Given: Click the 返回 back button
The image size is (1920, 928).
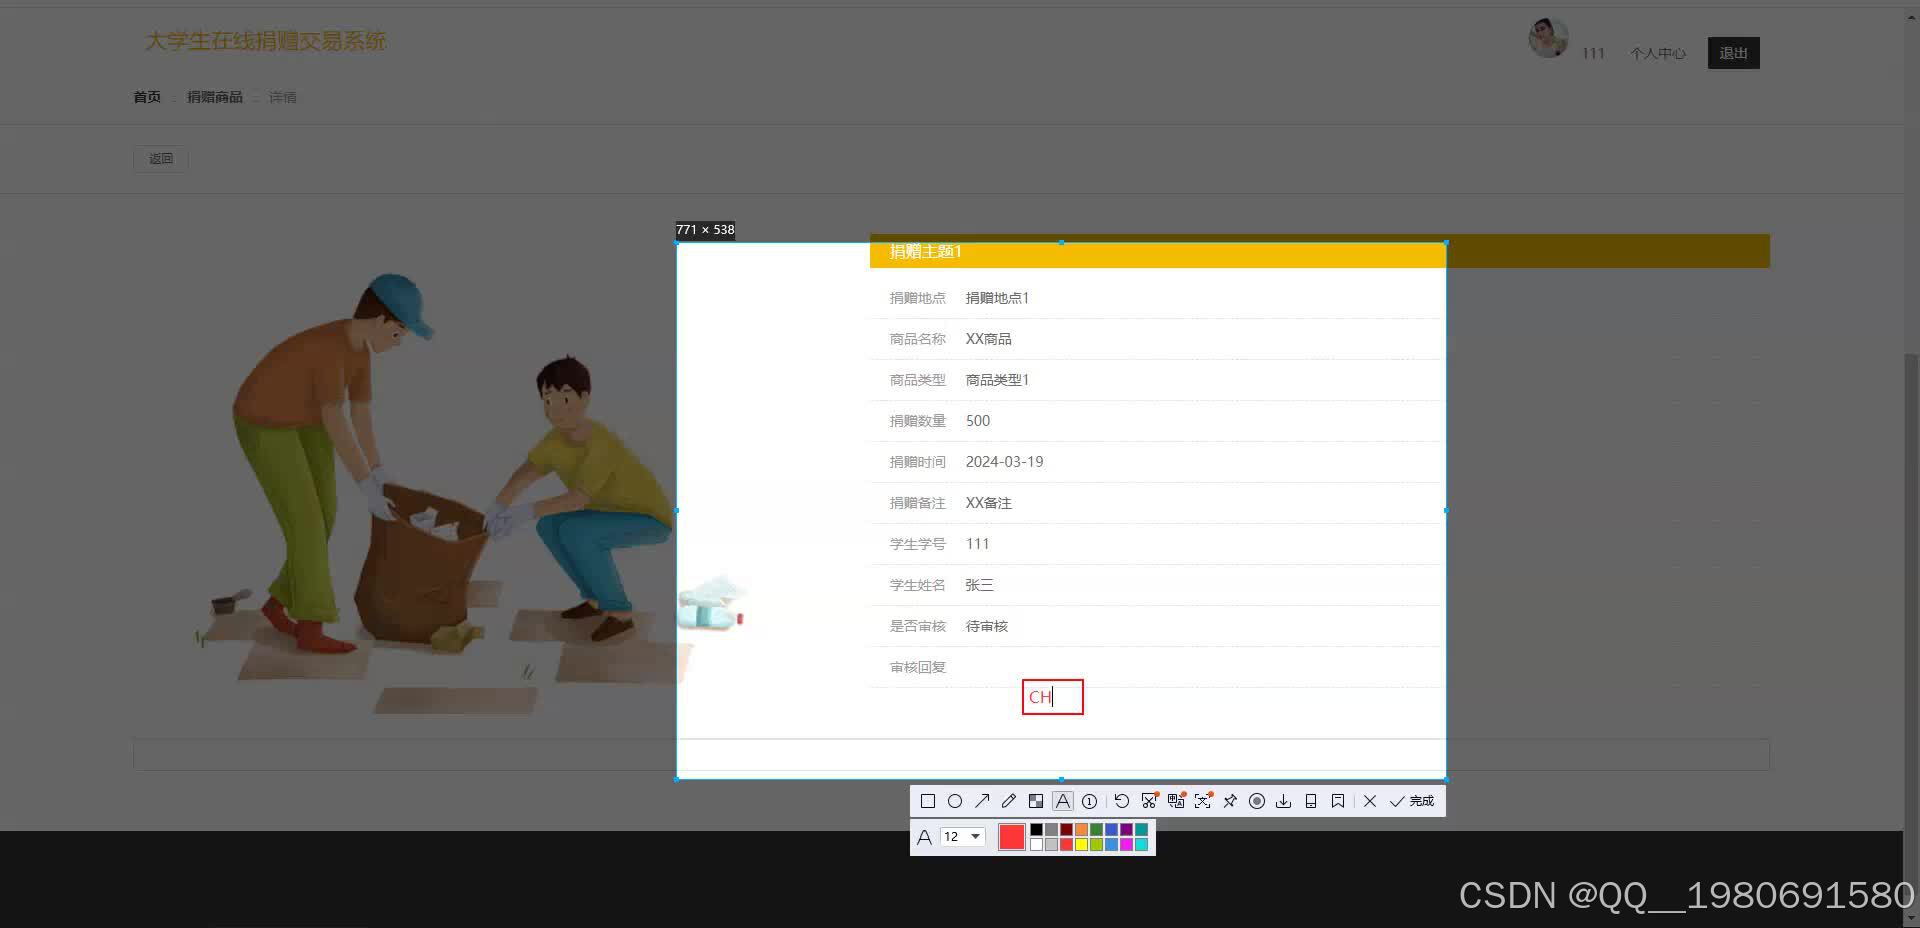Looking at the screenshot, I should (x=161, y=159).
